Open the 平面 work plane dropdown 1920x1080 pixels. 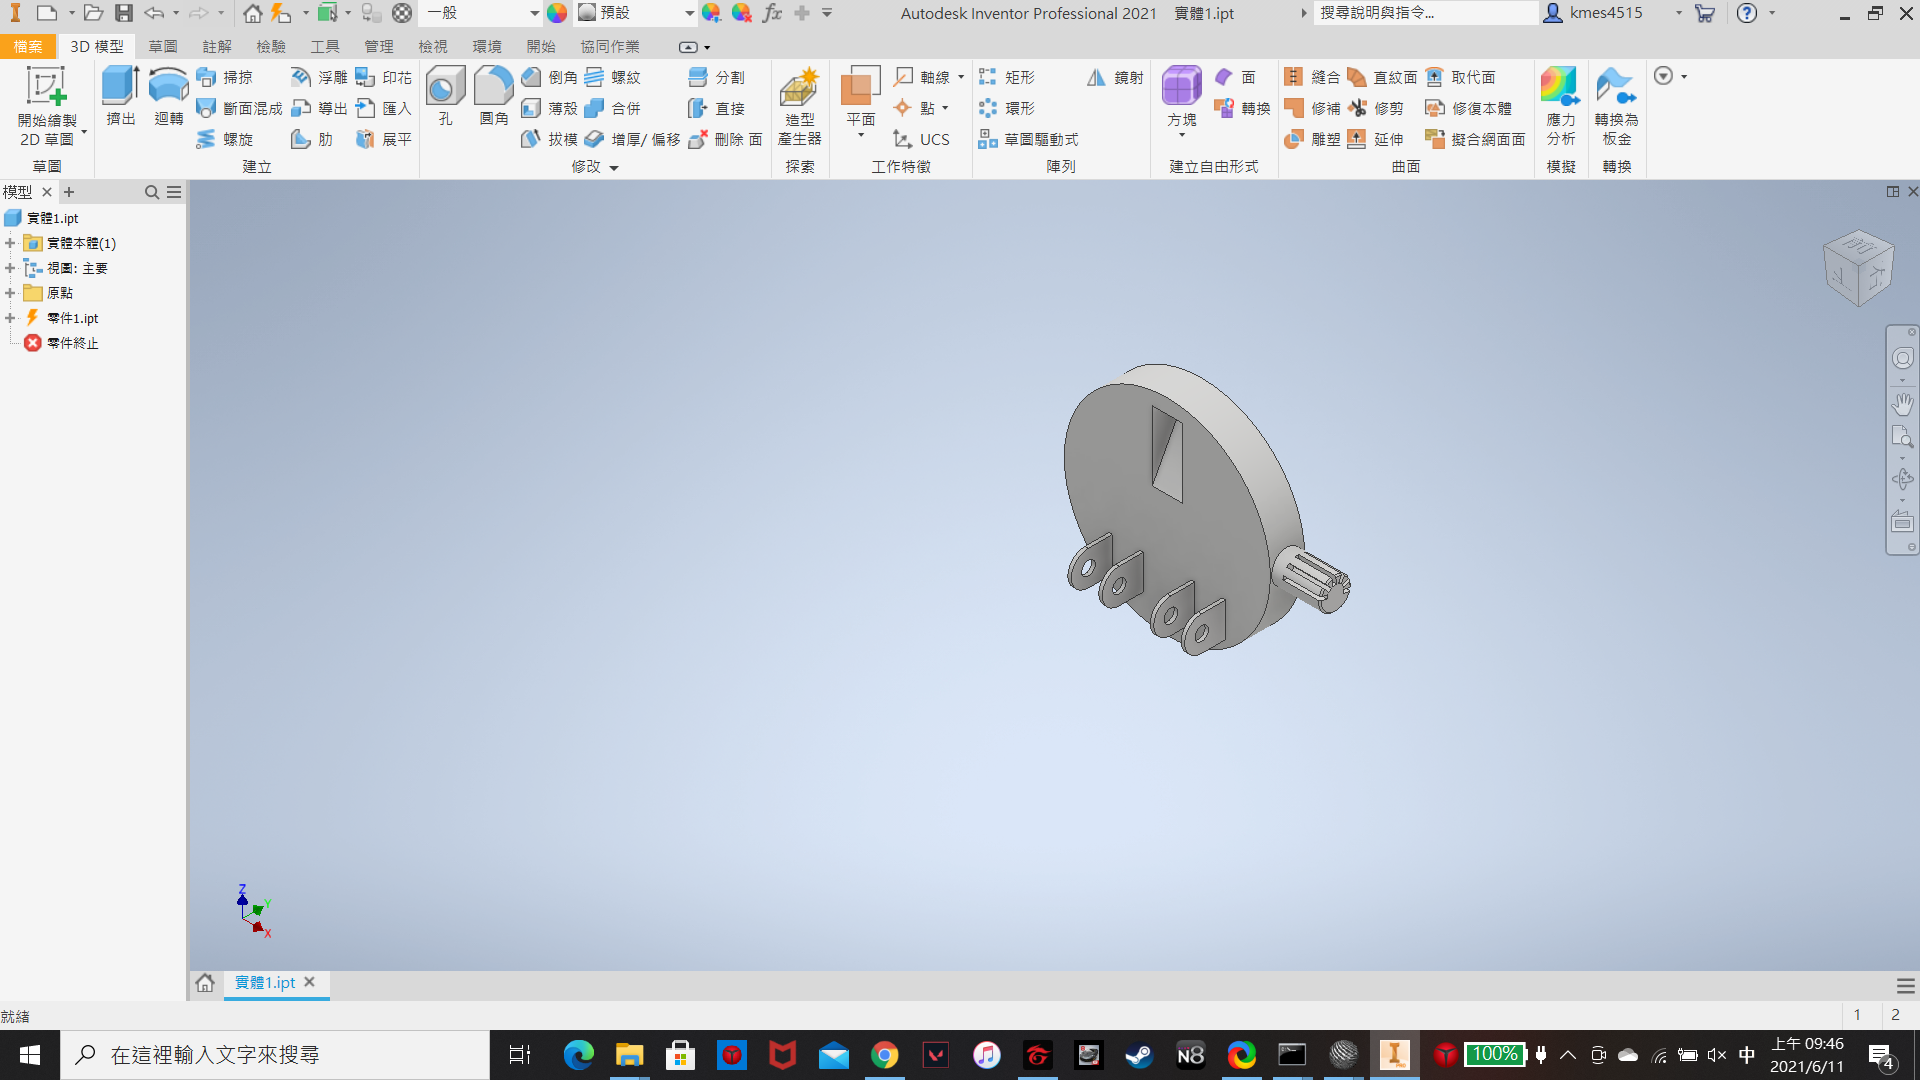click(x=860, y=134)
